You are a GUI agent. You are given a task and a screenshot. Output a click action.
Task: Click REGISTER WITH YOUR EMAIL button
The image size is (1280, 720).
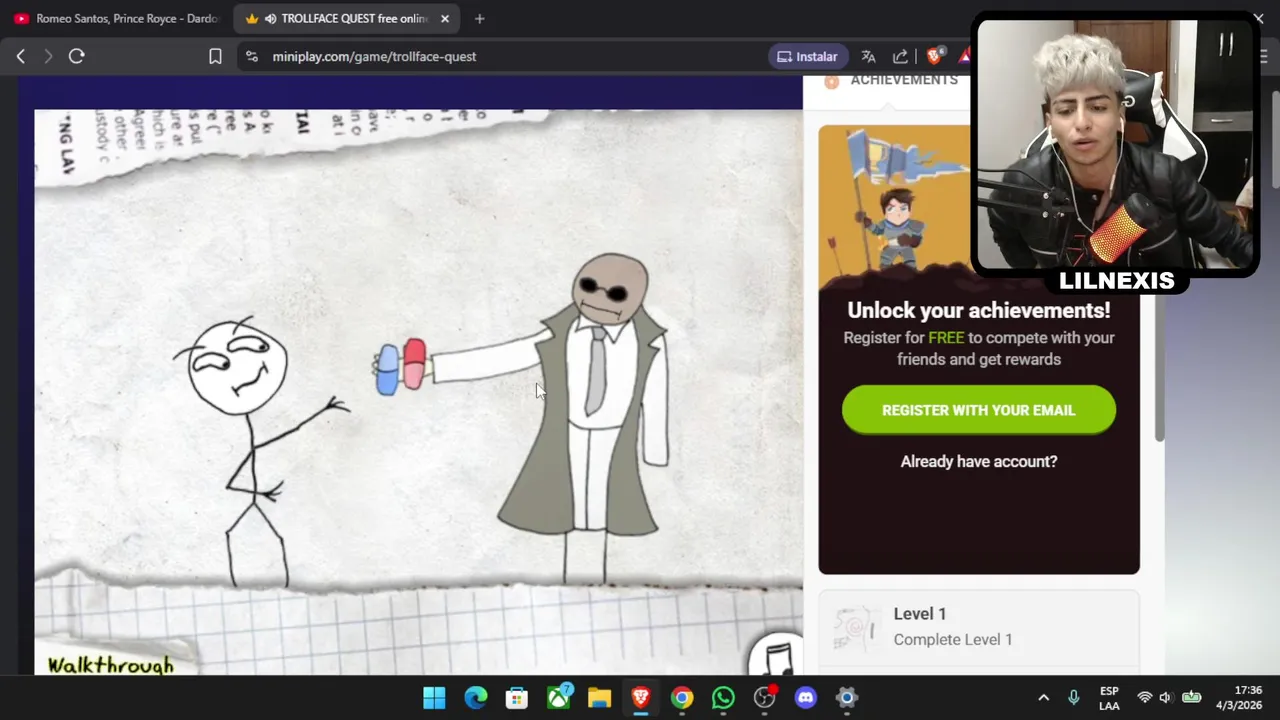pyautogui.click(x=979, y=410)
